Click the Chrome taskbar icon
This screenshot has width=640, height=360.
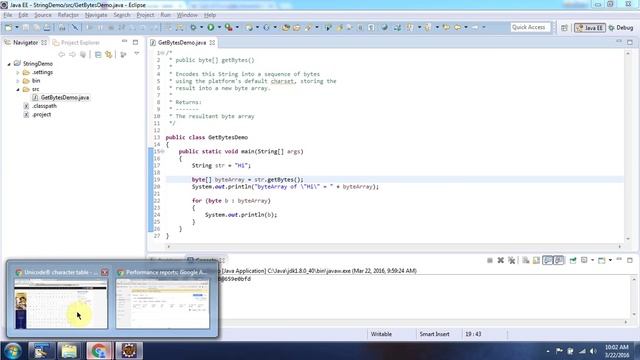pyautogui.click(x=99, y=351)
